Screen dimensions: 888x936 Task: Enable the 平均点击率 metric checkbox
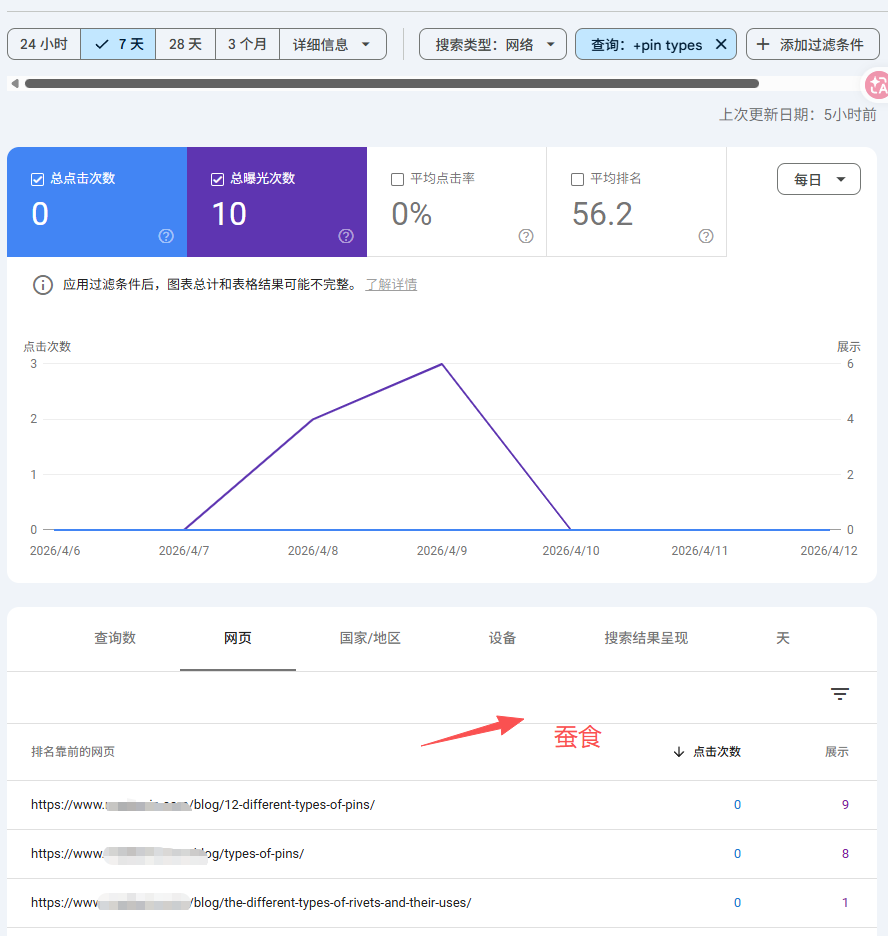[x=396, y=178]
